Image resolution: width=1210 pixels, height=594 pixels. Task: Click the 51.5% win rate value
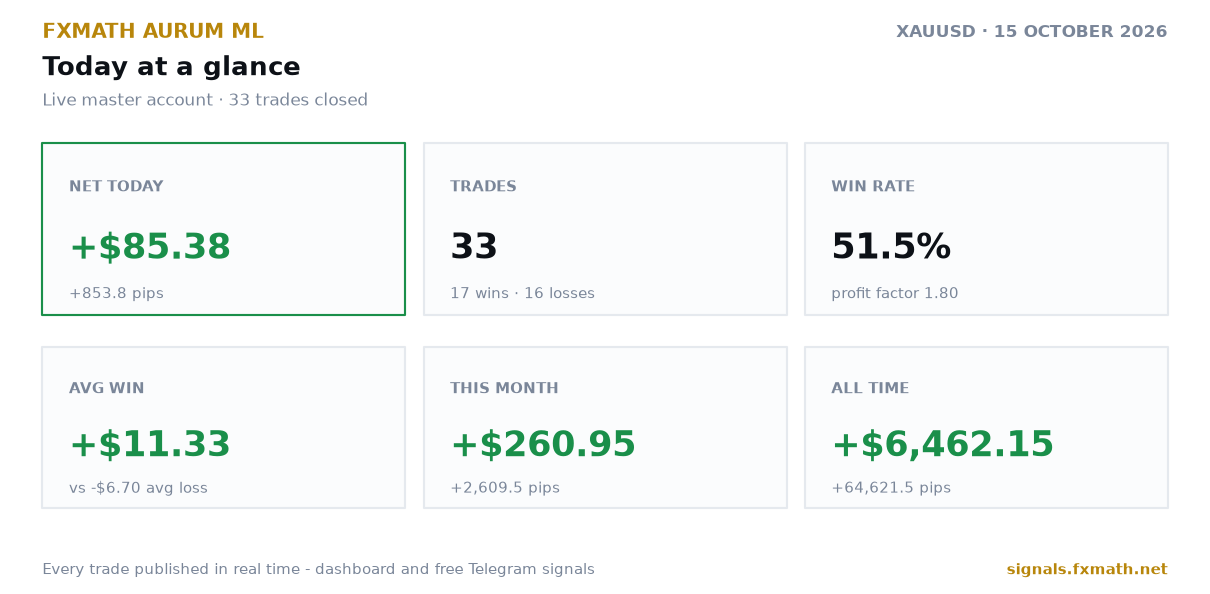point(891,247)
